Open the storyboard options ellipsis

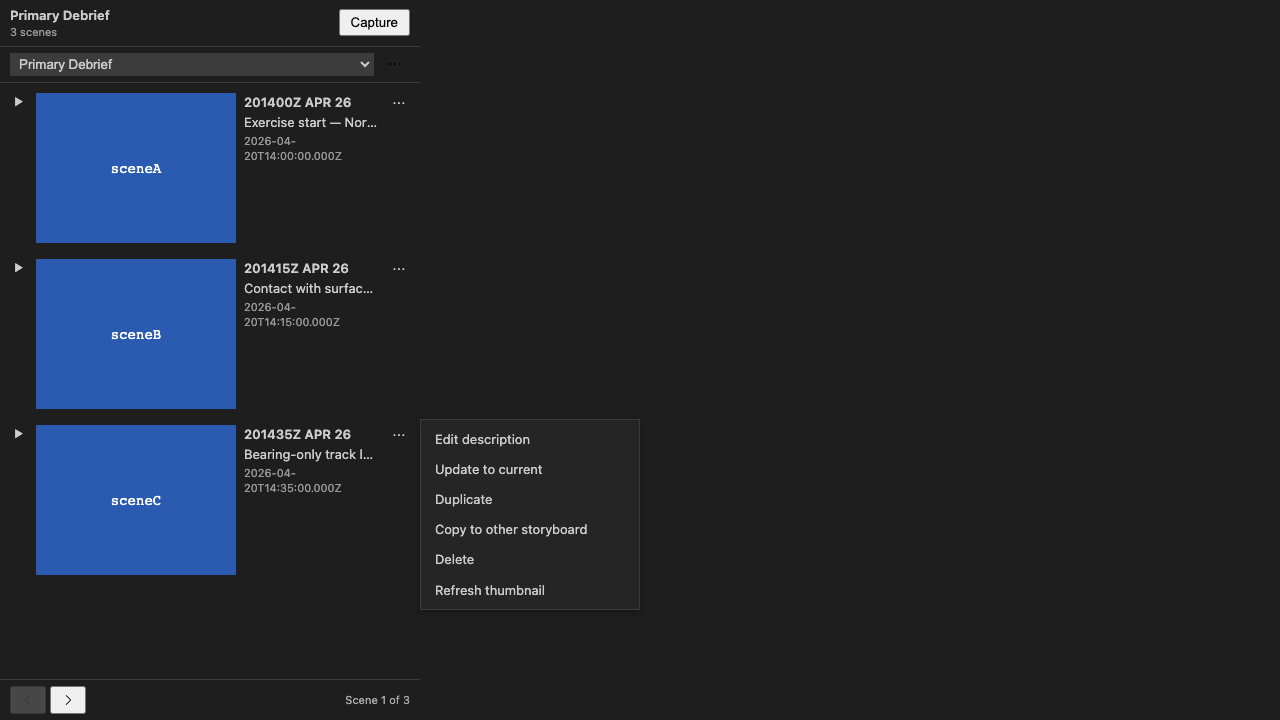click(395, 63)
